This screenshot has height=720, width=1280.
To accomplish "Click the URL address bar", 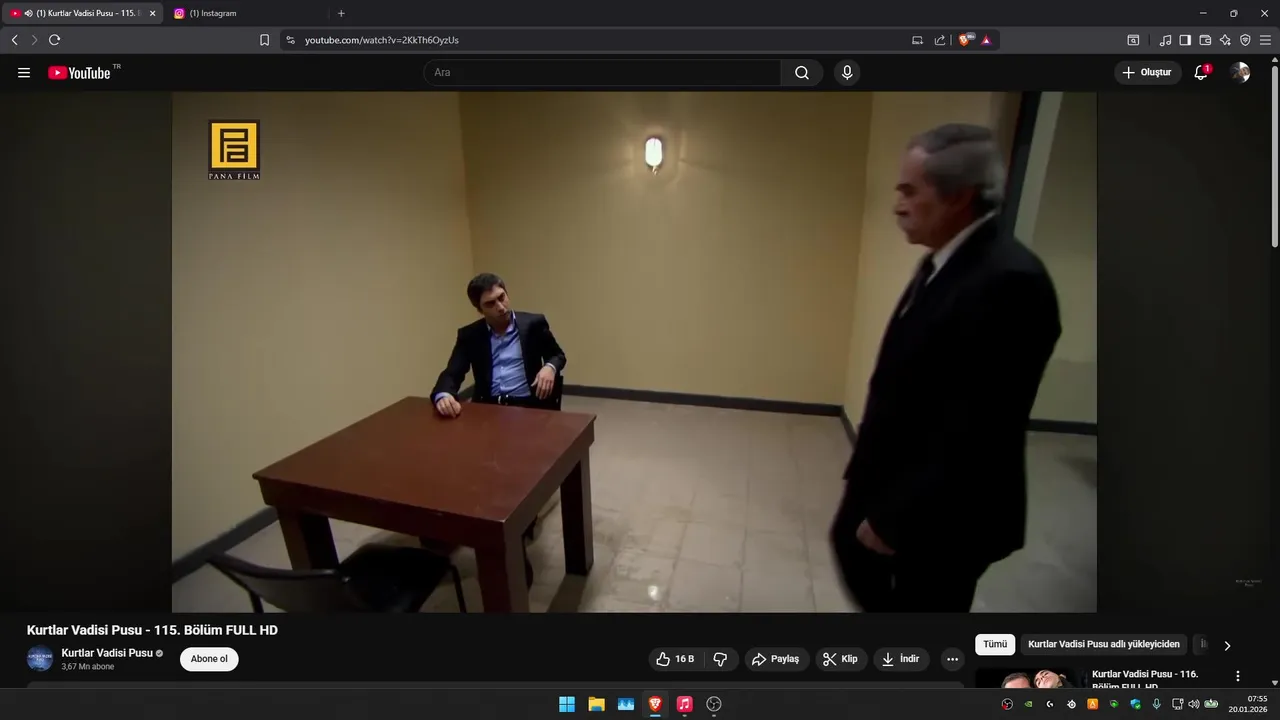I will pyautogui.click(x=600, y=40).
